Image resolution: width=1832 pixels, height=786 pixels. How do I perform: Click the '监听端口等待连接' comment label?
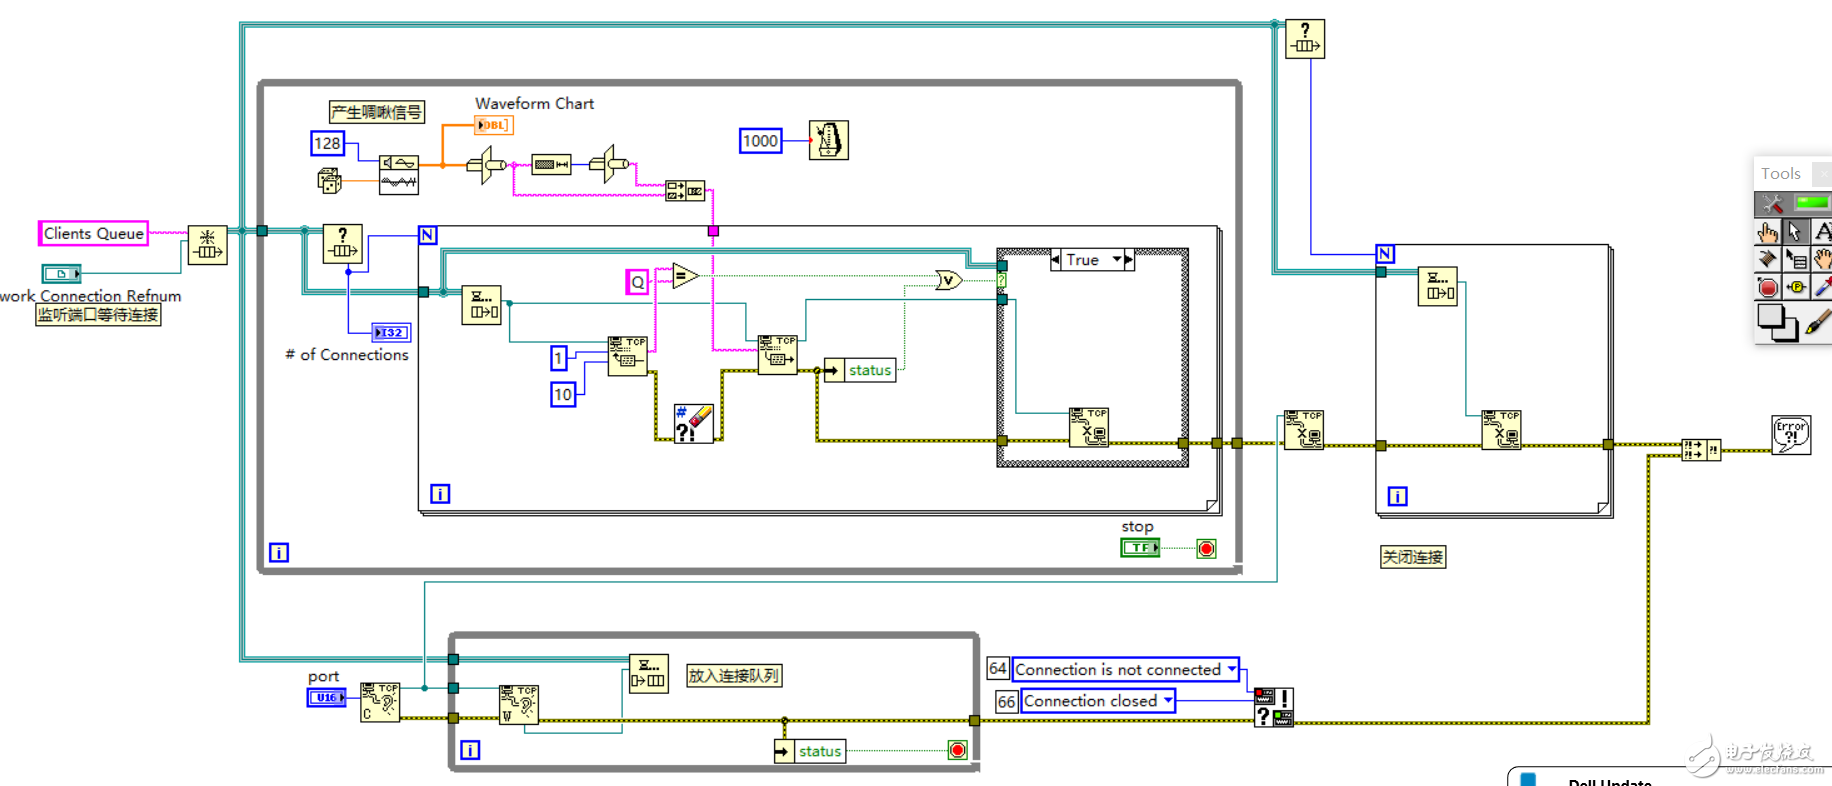tap(98, 314)
